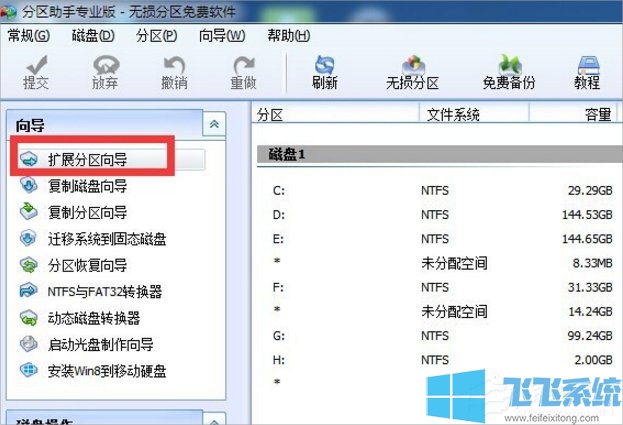Screen dimensions: 623x425
Task: Open the 常规(G) menu
Action: click(x=27, y=36)
